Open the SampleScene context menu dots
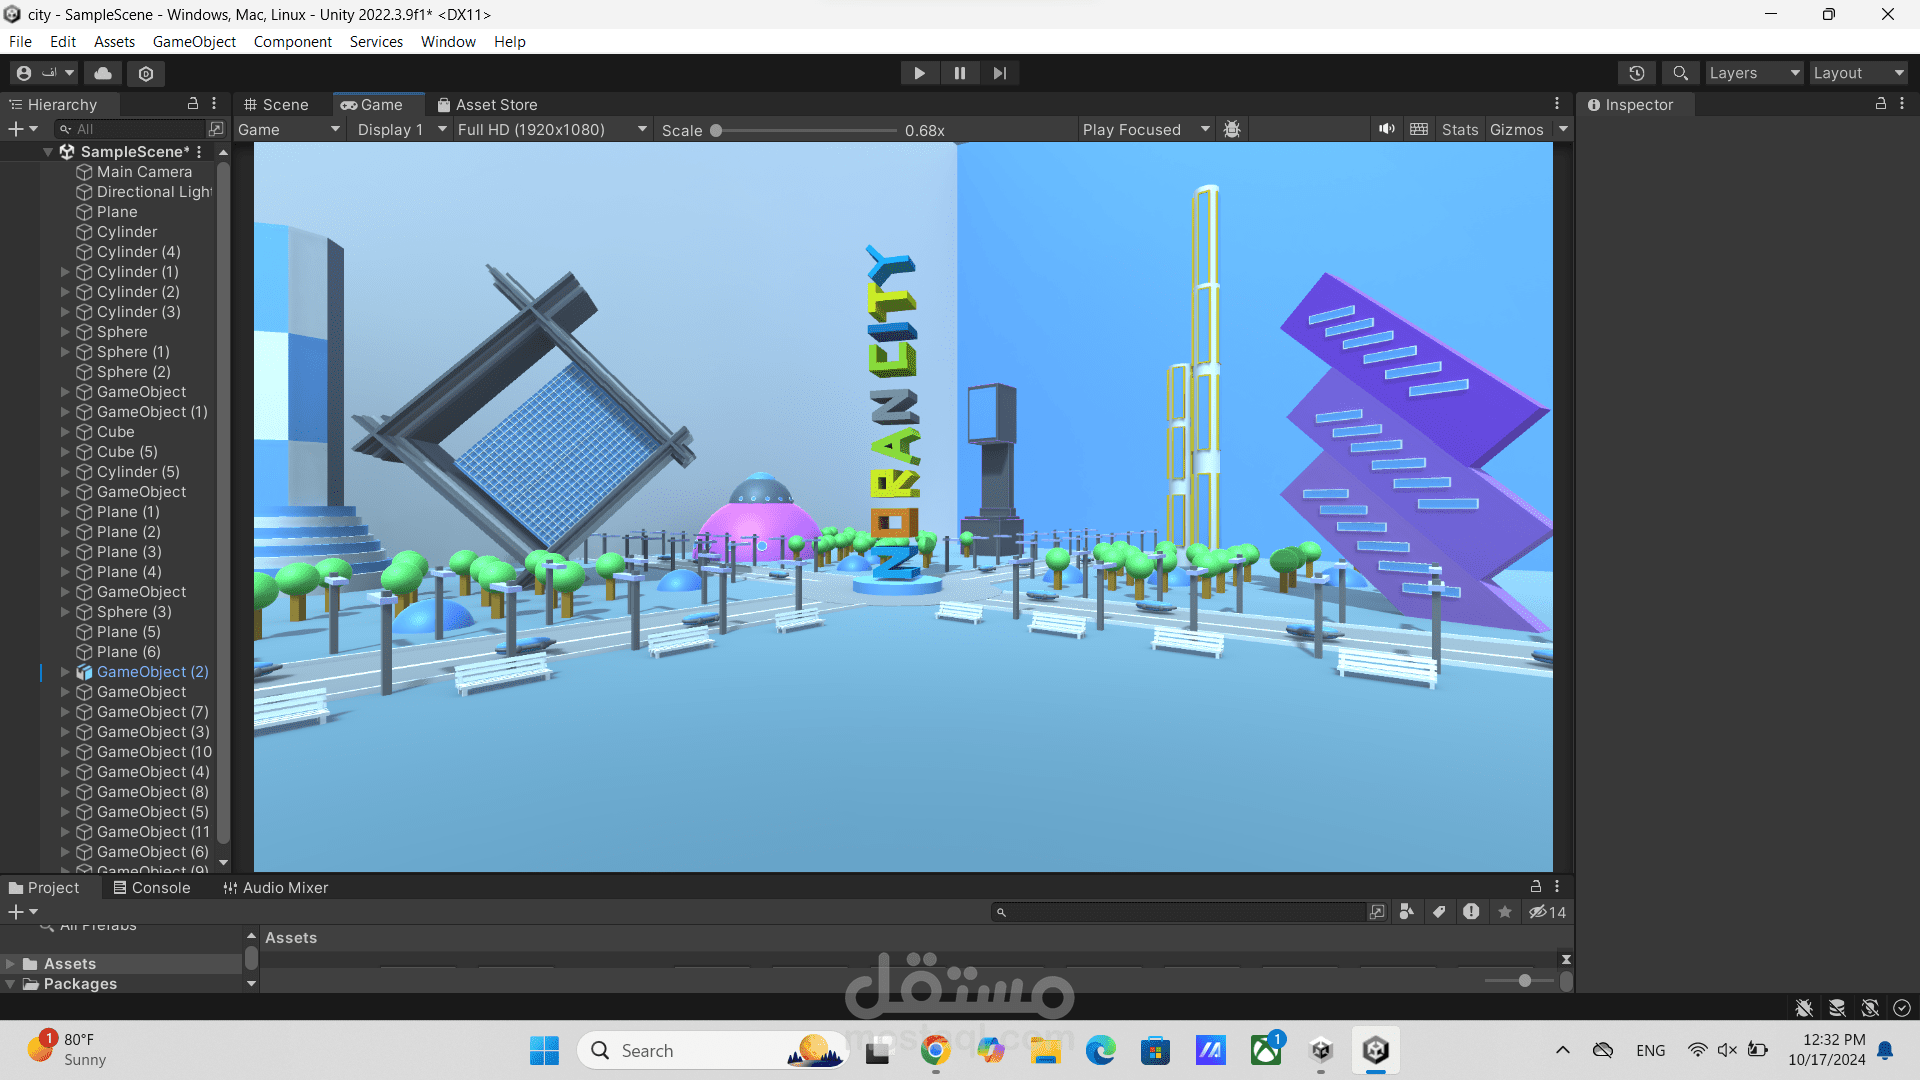1920x1080 pixels. pyautogui.click(x=199, y=152)
